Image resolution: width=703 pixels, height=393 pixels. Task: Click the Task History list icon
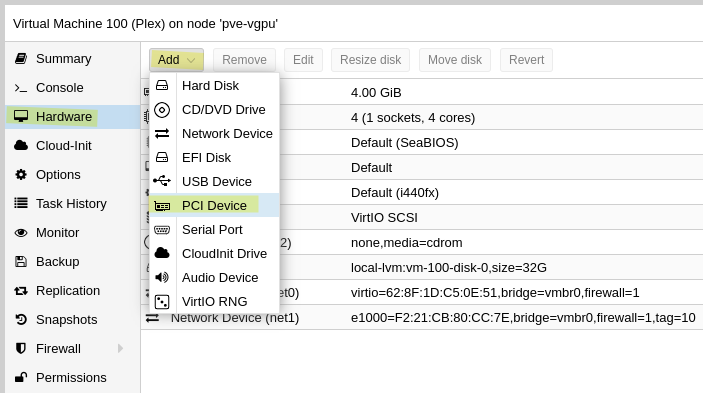21,203
